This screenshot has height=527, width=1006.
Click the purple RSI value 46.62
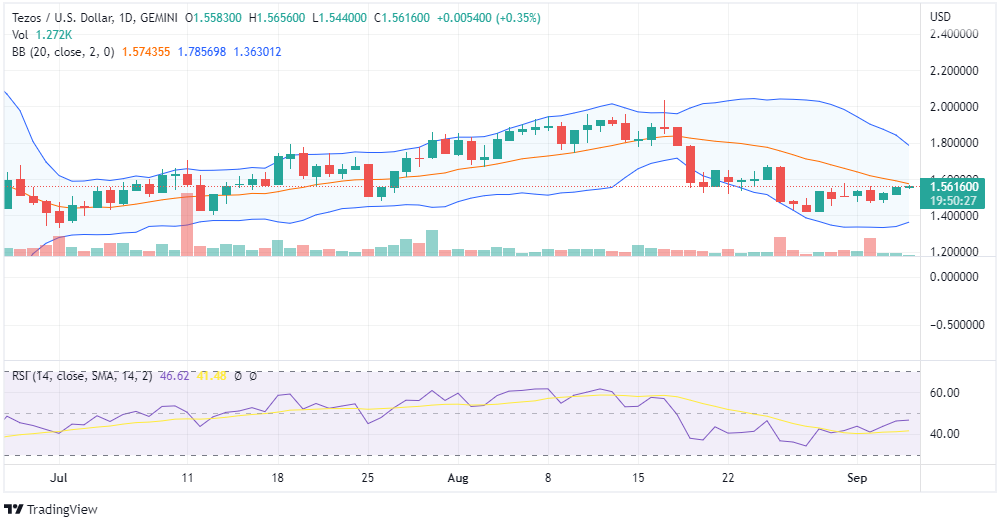point(175,376)
